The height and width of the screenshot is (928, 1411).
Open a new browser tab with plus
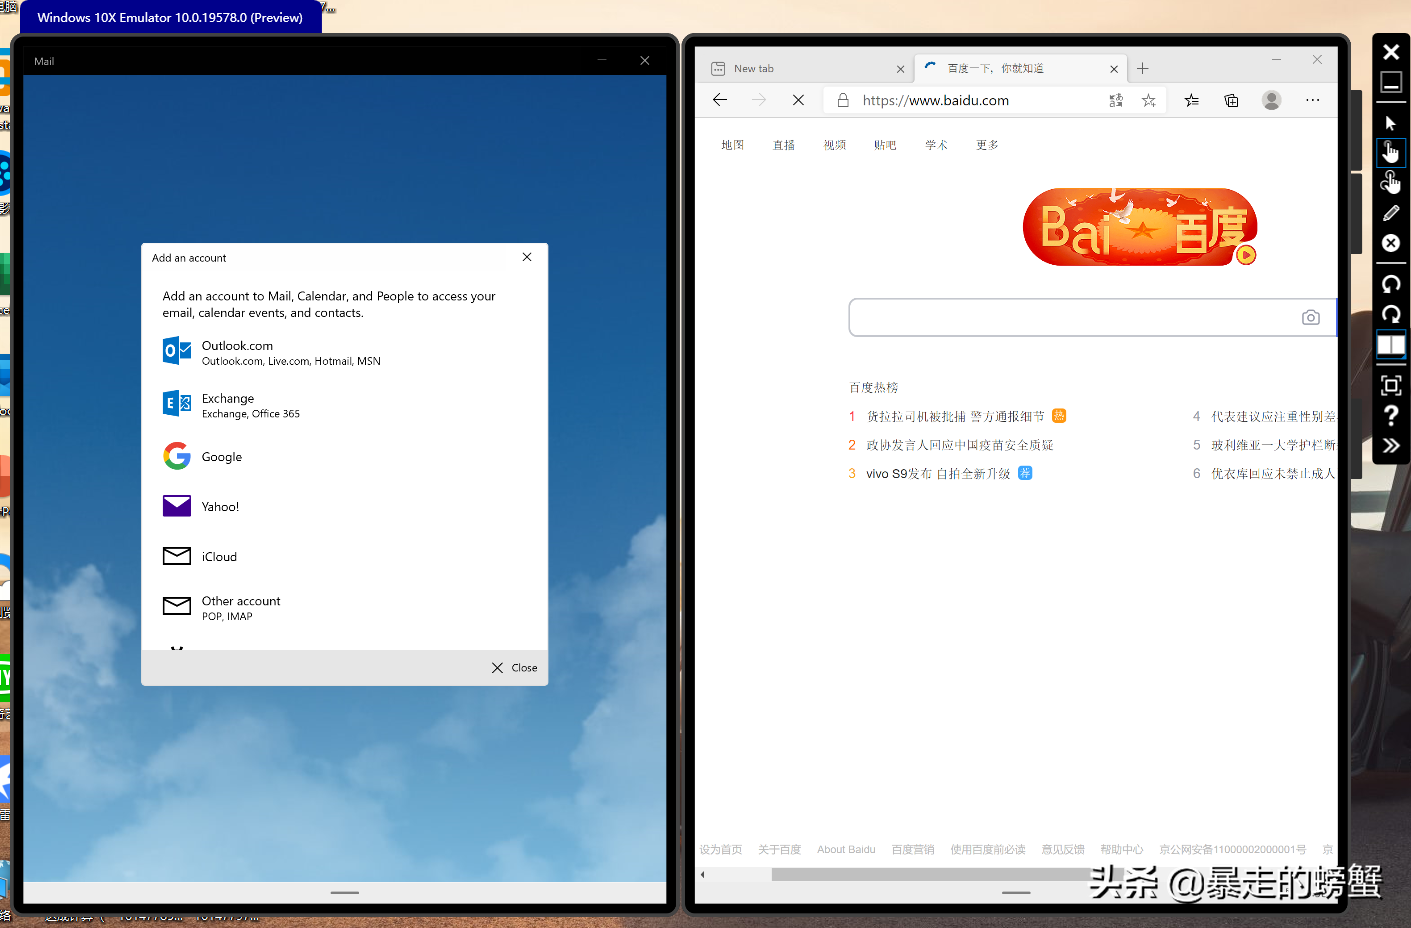click(x=1143, y=68)
